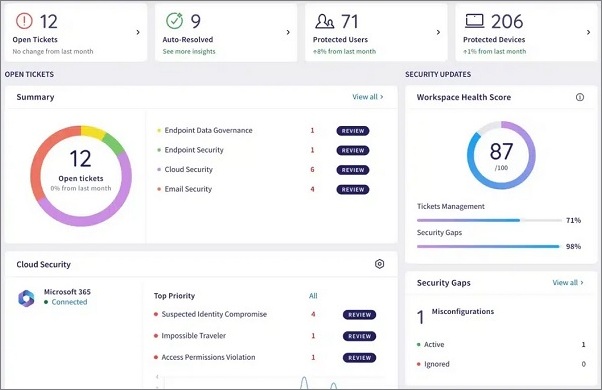Click the Protected Devices laptop icon
Screen dimensions: 602x390
pyautogui.click(x=475, y=21)
